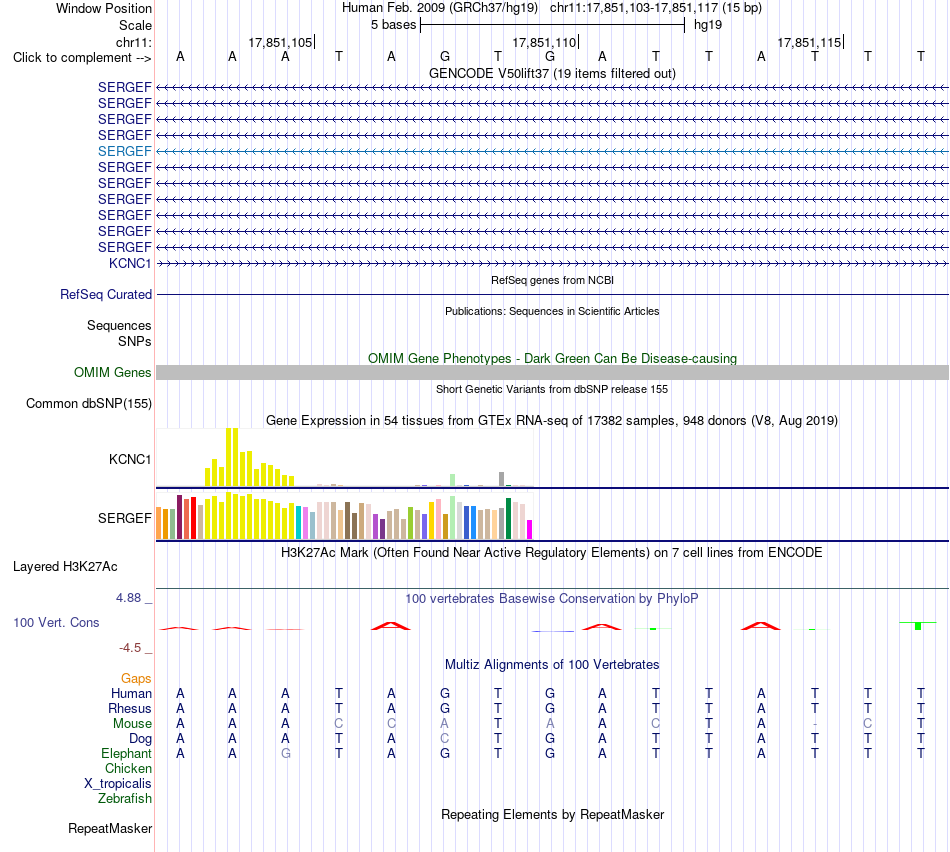The height and width of the screenshot is (852, 950).
Task: Open 'Publications: Sequences in Scientific Articles' title
Action: pos(552,311)
